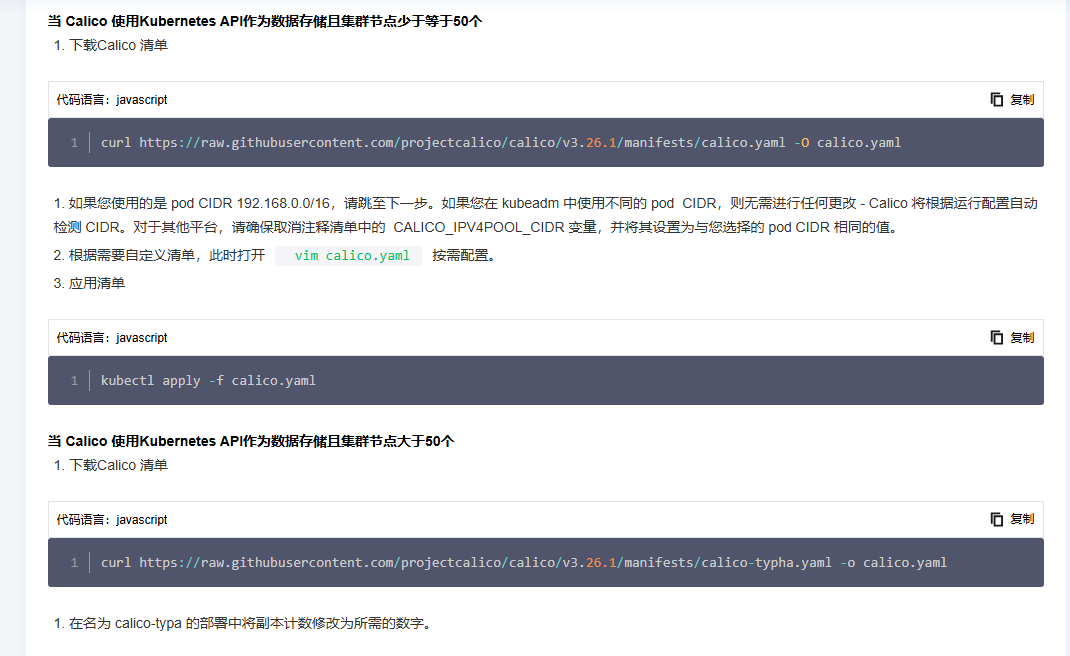Click heading about nodes 大于50个
Viewport: 1070px width, 656px height.
pos(250,442)
